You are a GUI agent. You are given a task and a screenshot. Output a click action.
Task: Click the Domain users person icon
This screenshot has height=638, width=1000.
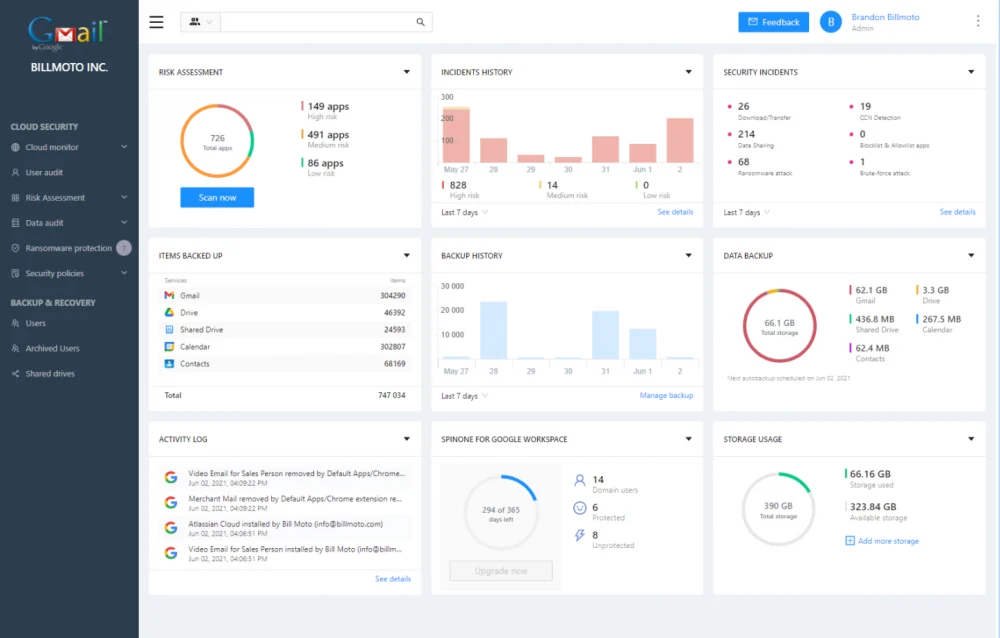pyautogui.click(x=580, y=480)
